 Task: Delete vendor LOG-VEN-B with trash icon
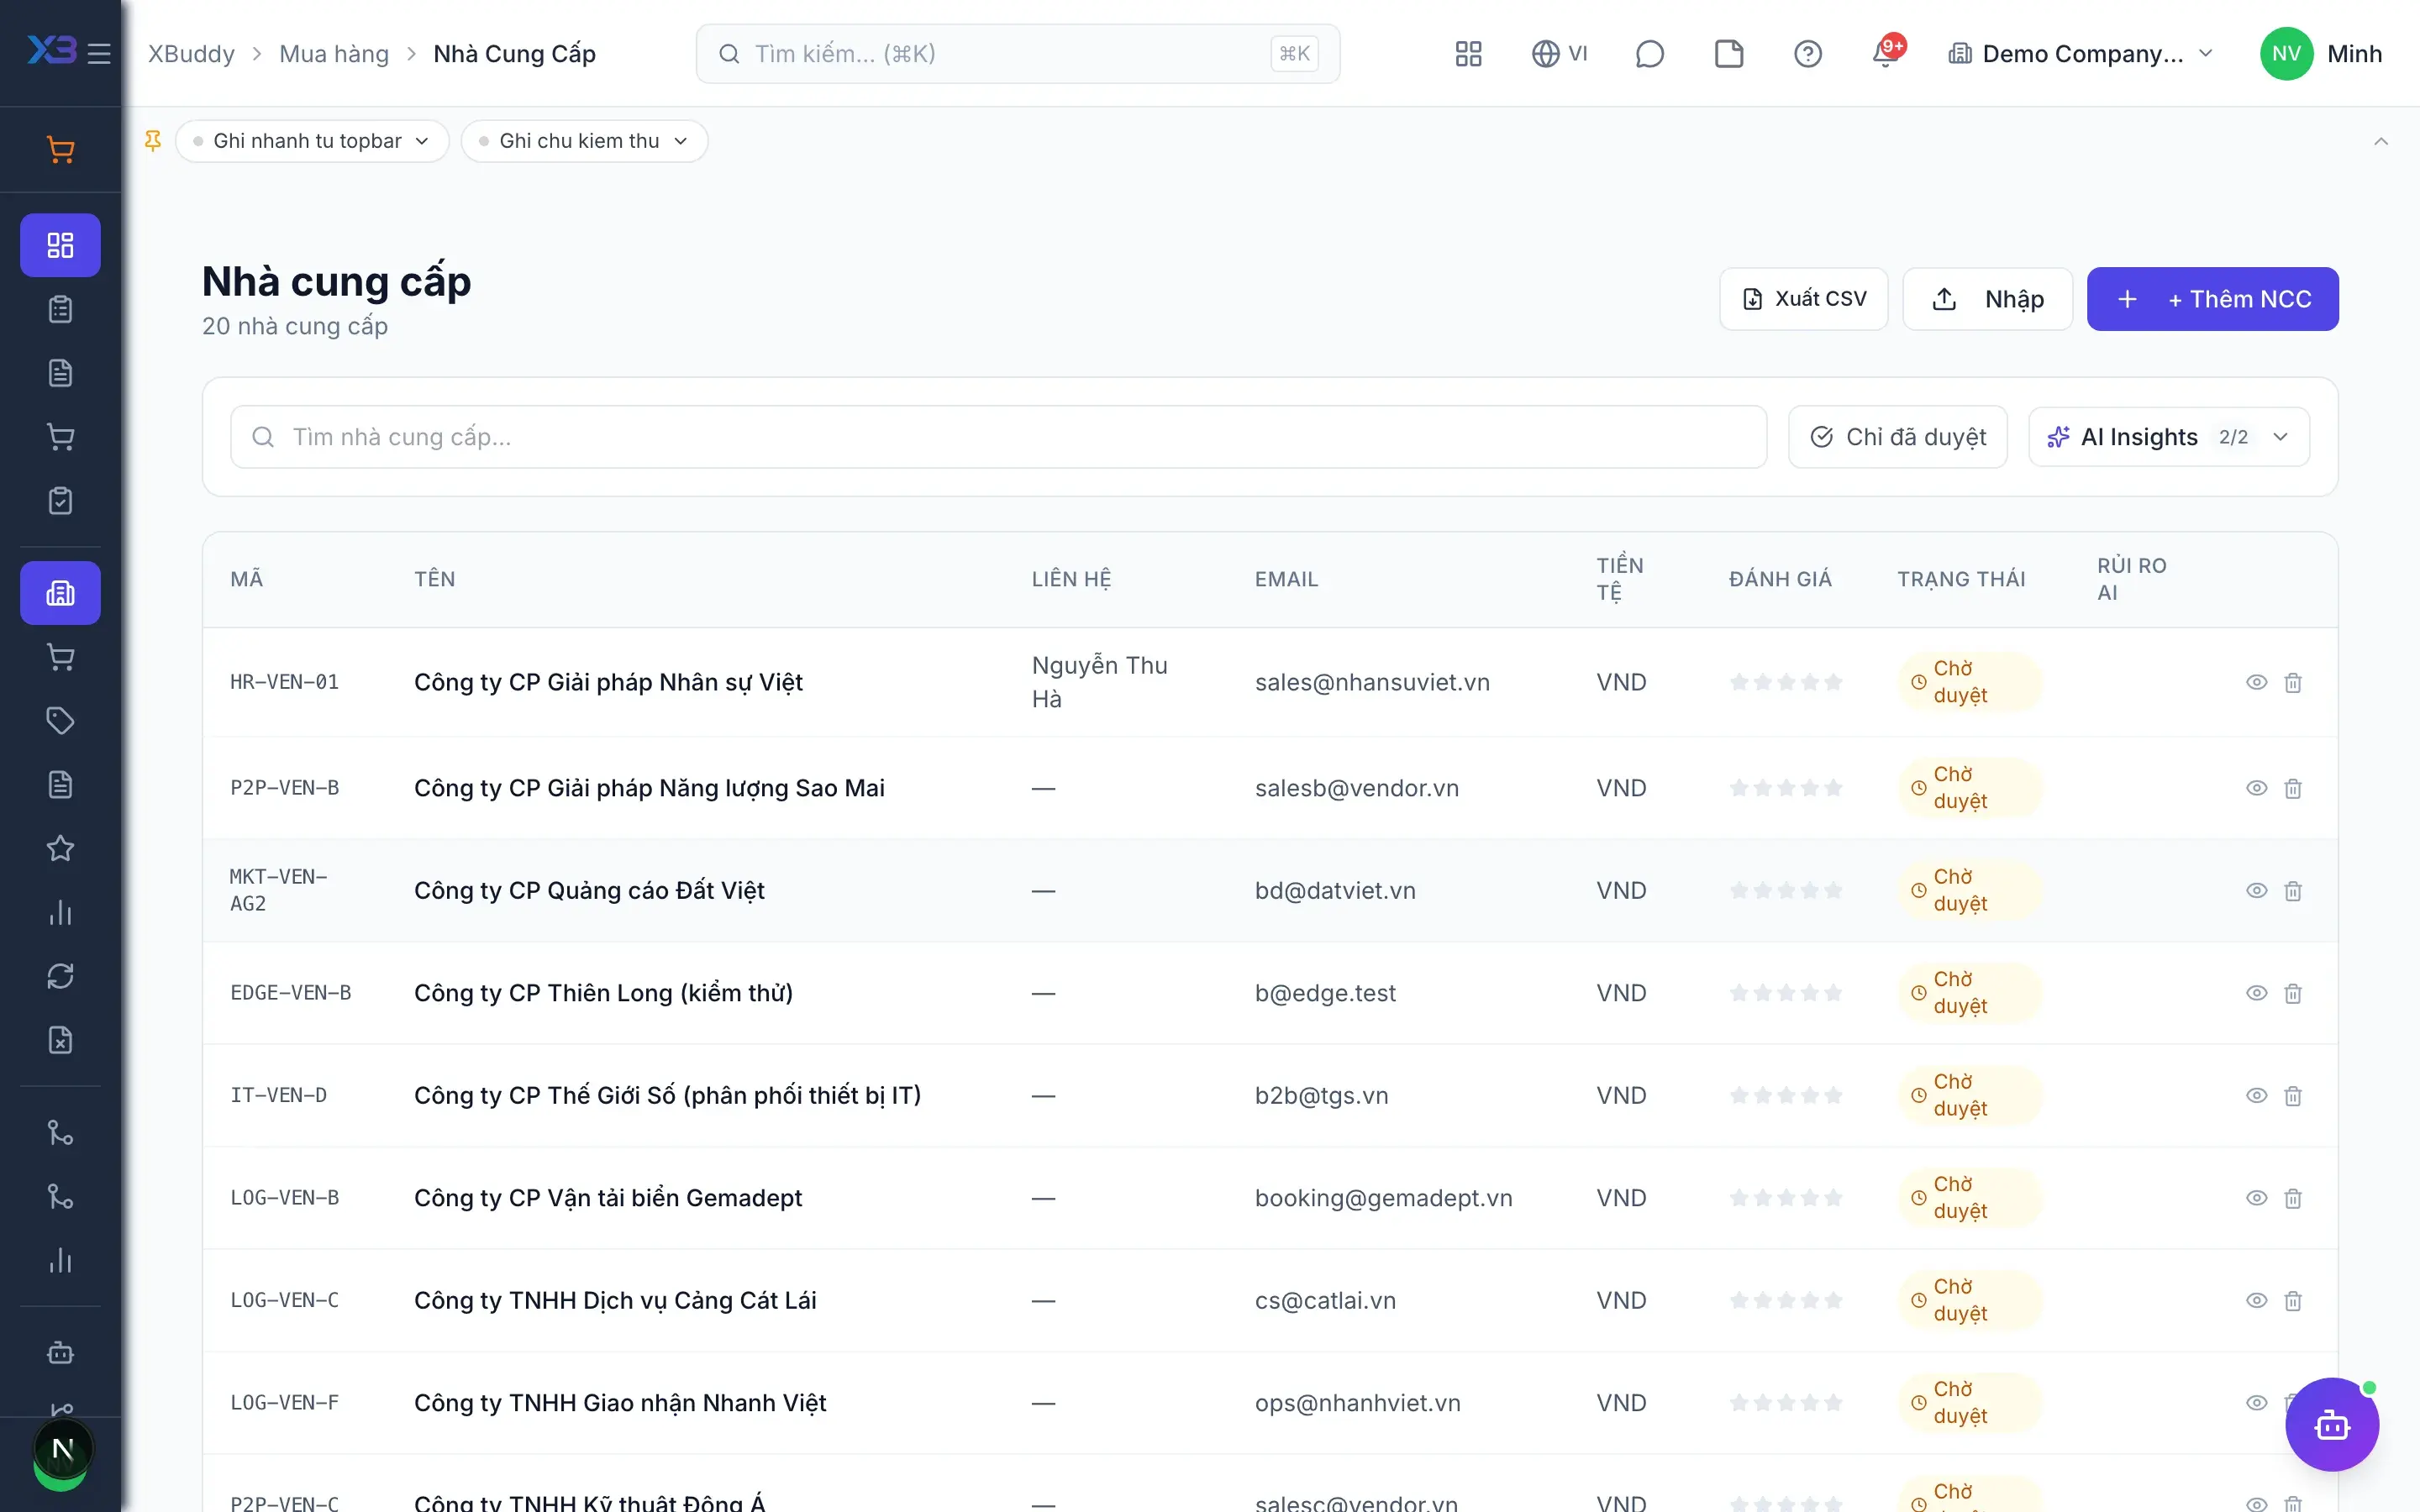pos(2293,1198)
